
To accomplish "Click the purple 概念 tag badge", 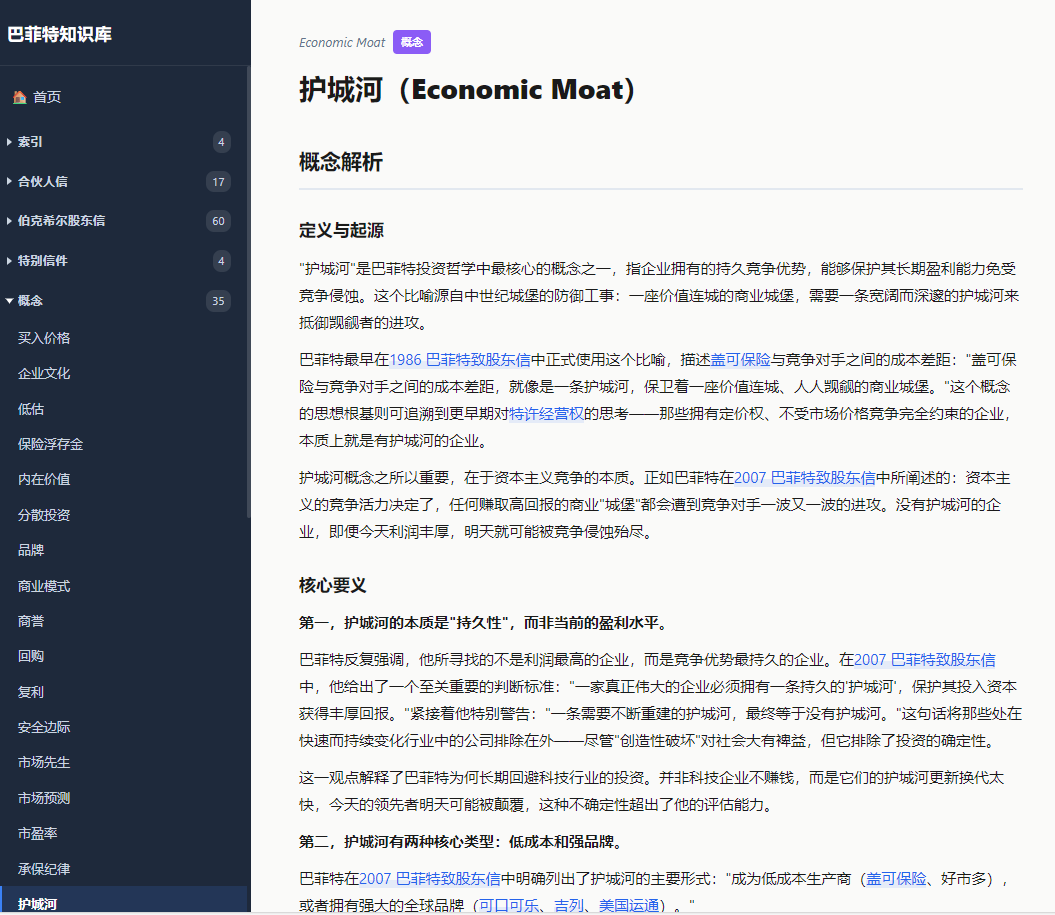I will [412, 42].
